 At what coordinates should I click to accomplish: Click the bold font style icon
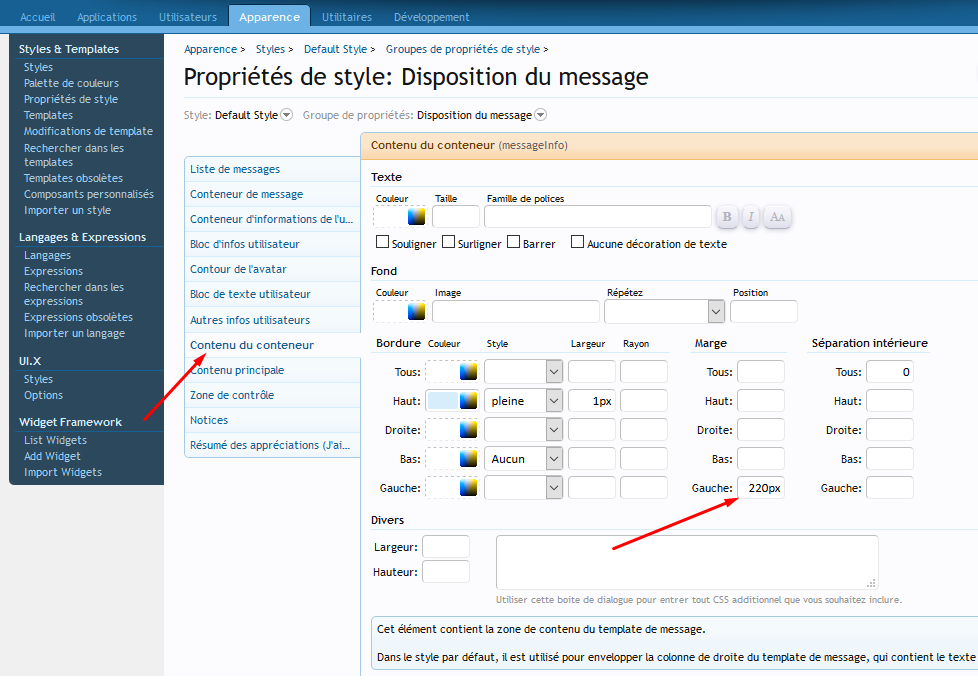pos(727,217)
